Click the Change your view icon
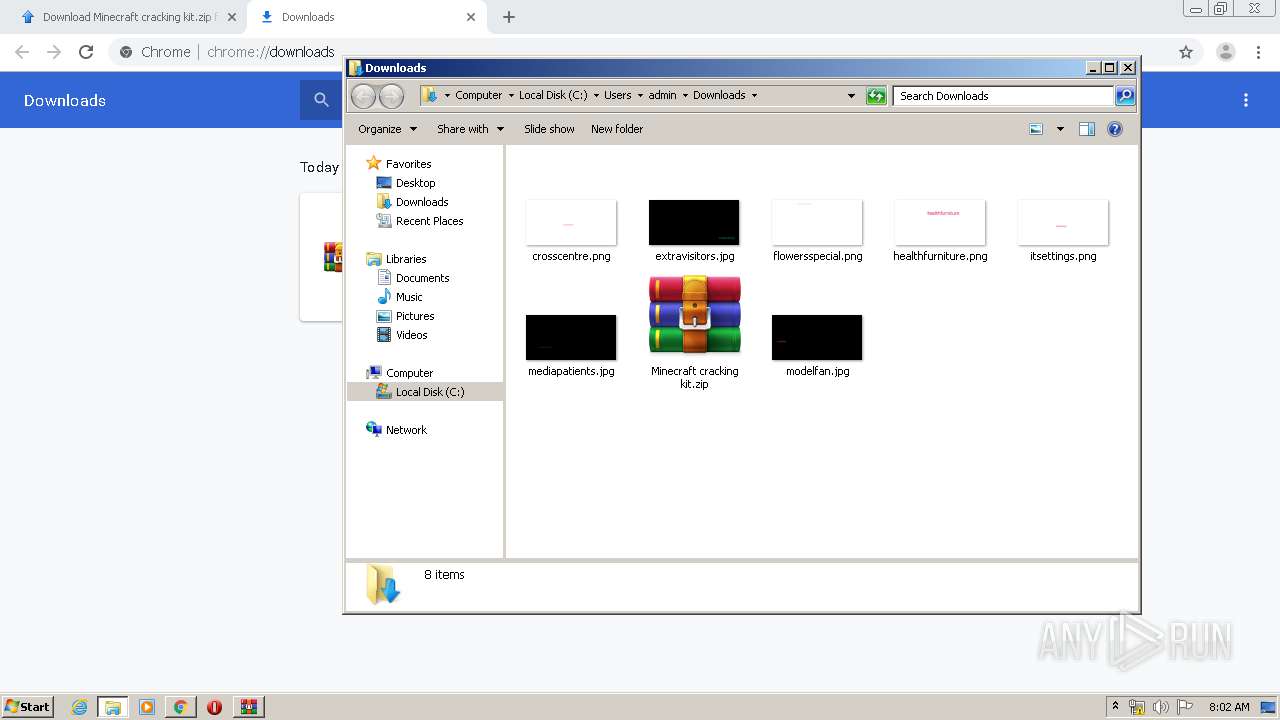 [1036, 129]
